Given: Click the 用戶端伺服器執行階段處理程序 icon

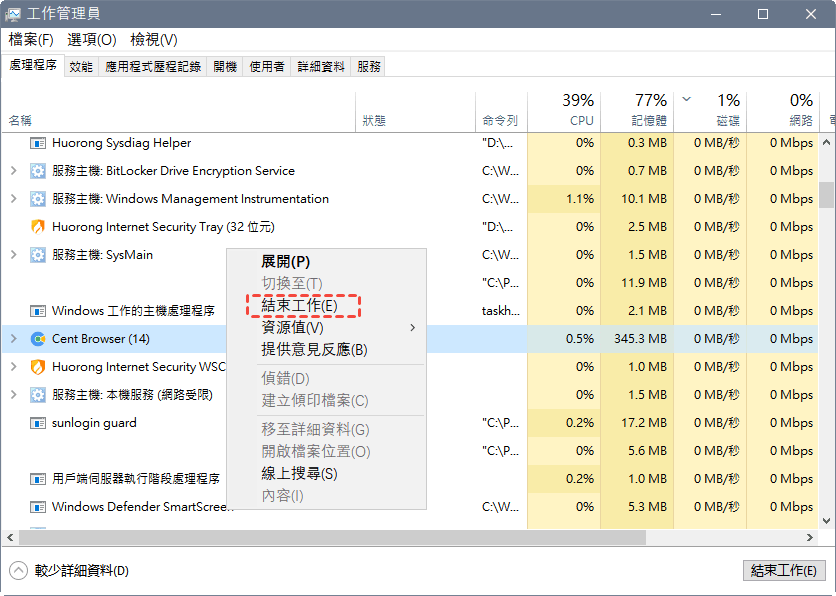Looking at the screenshot, I should tap(37, 479).
